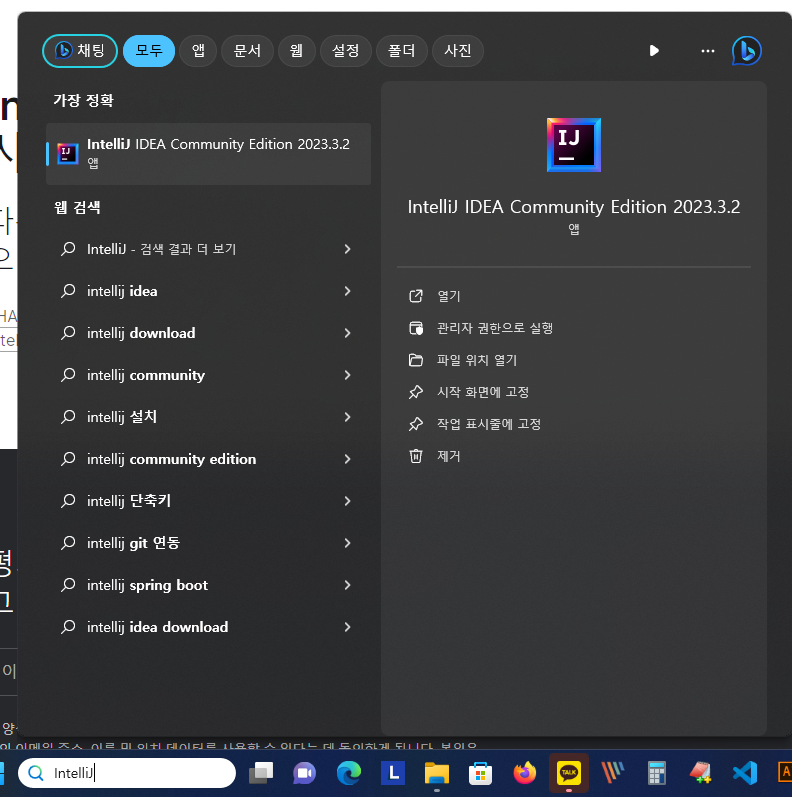
Task: Switch to the 웹 filter tab
Action: click(x=296, y=51)
